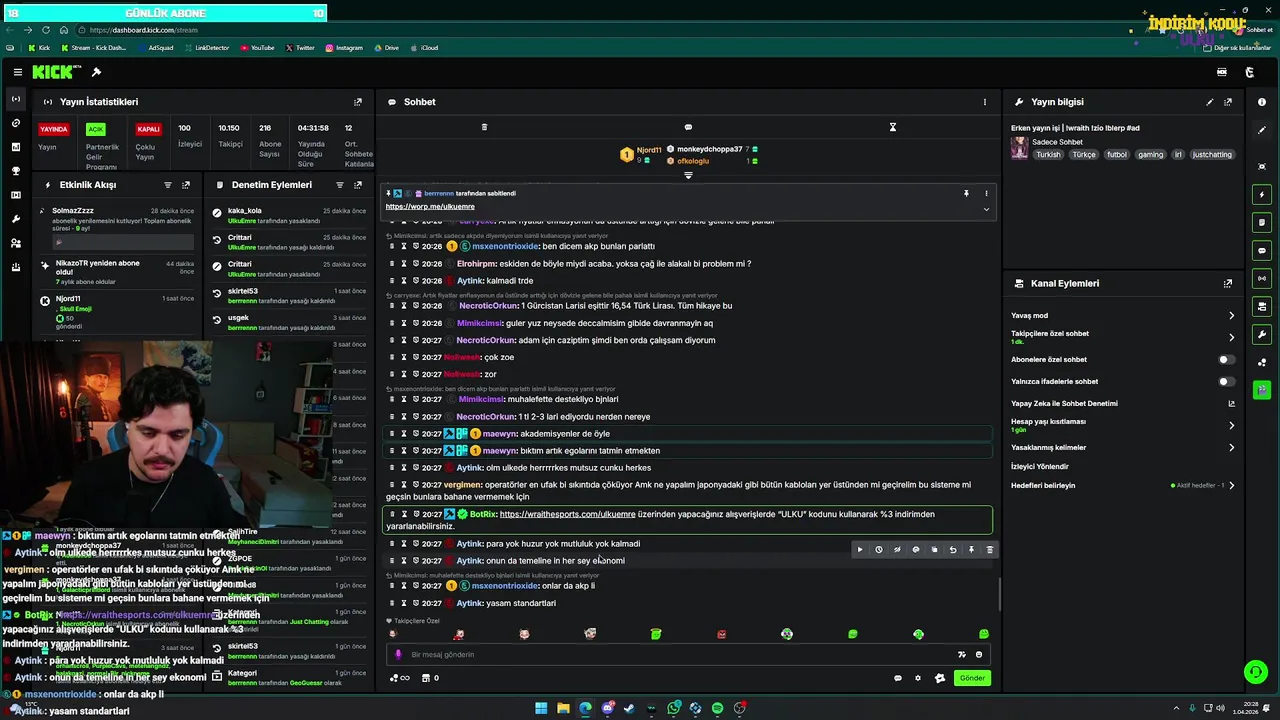Open BotRix wraithesports.com/ulkuemre link
Image resolution: width=1280 pixels, height=720 pixels.
[x=567, y=515]
